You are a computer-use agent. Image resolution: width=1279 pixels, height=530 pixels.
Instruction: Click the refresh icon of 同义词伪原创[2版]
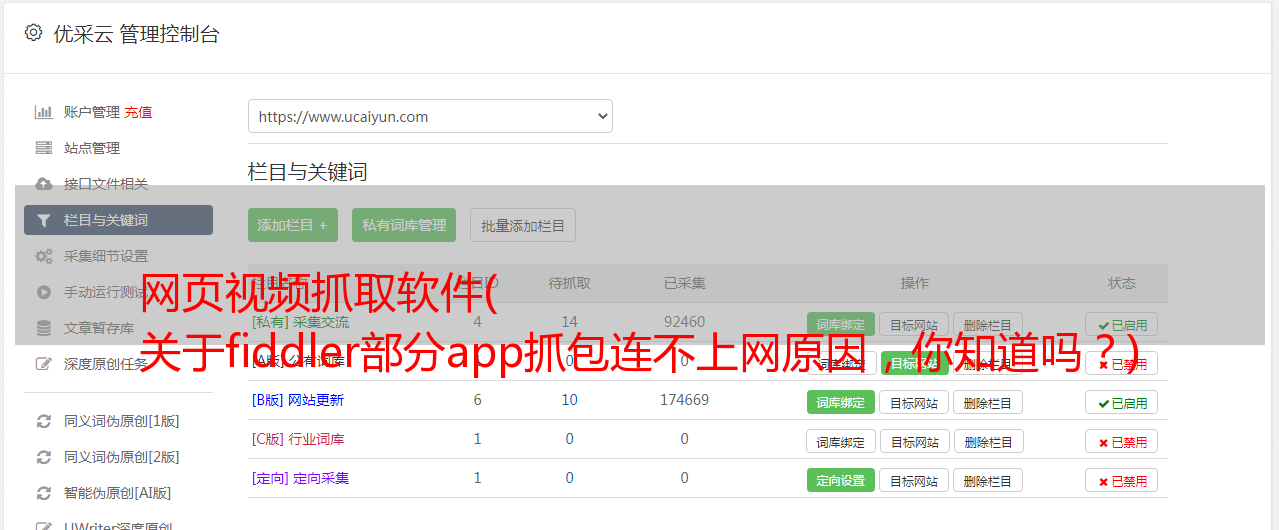[43, 457]
